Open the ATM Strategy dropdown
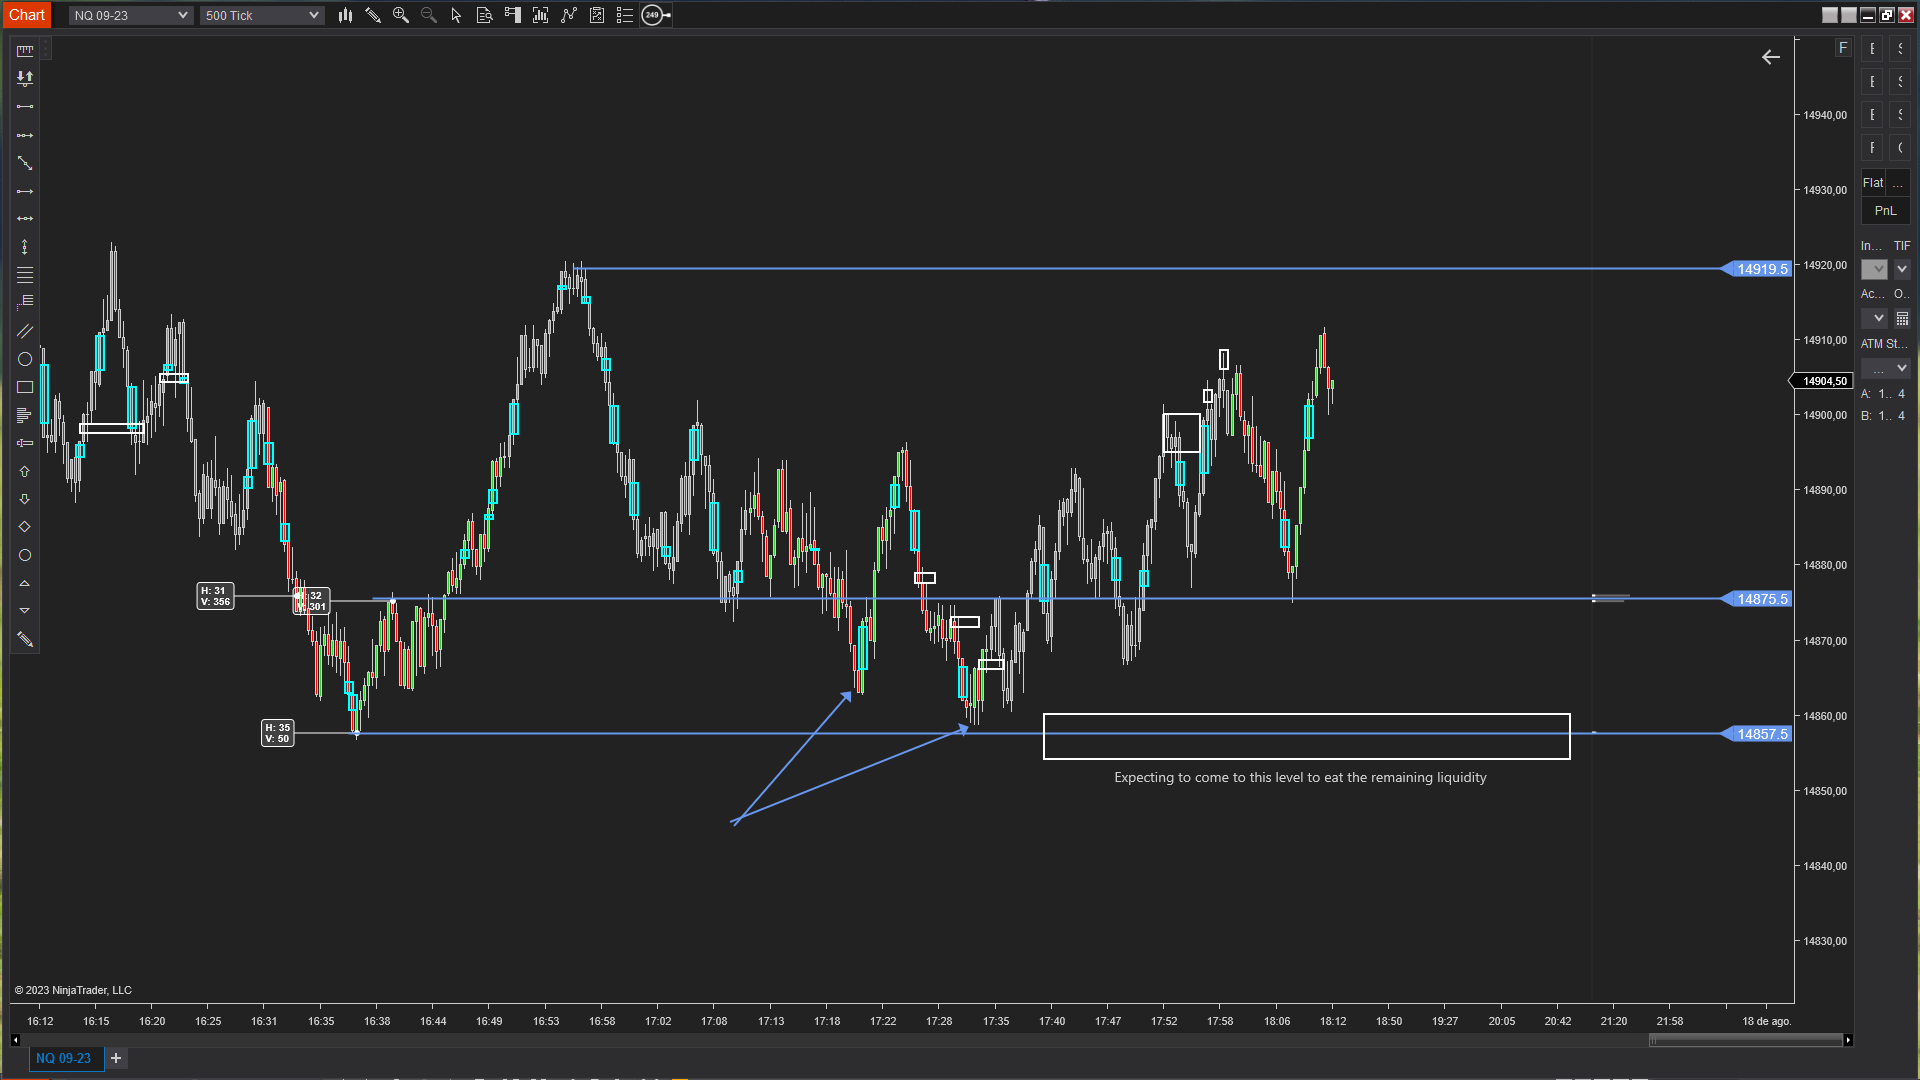Screen dimensions: 1920x1080 [x=1886, y=368]
